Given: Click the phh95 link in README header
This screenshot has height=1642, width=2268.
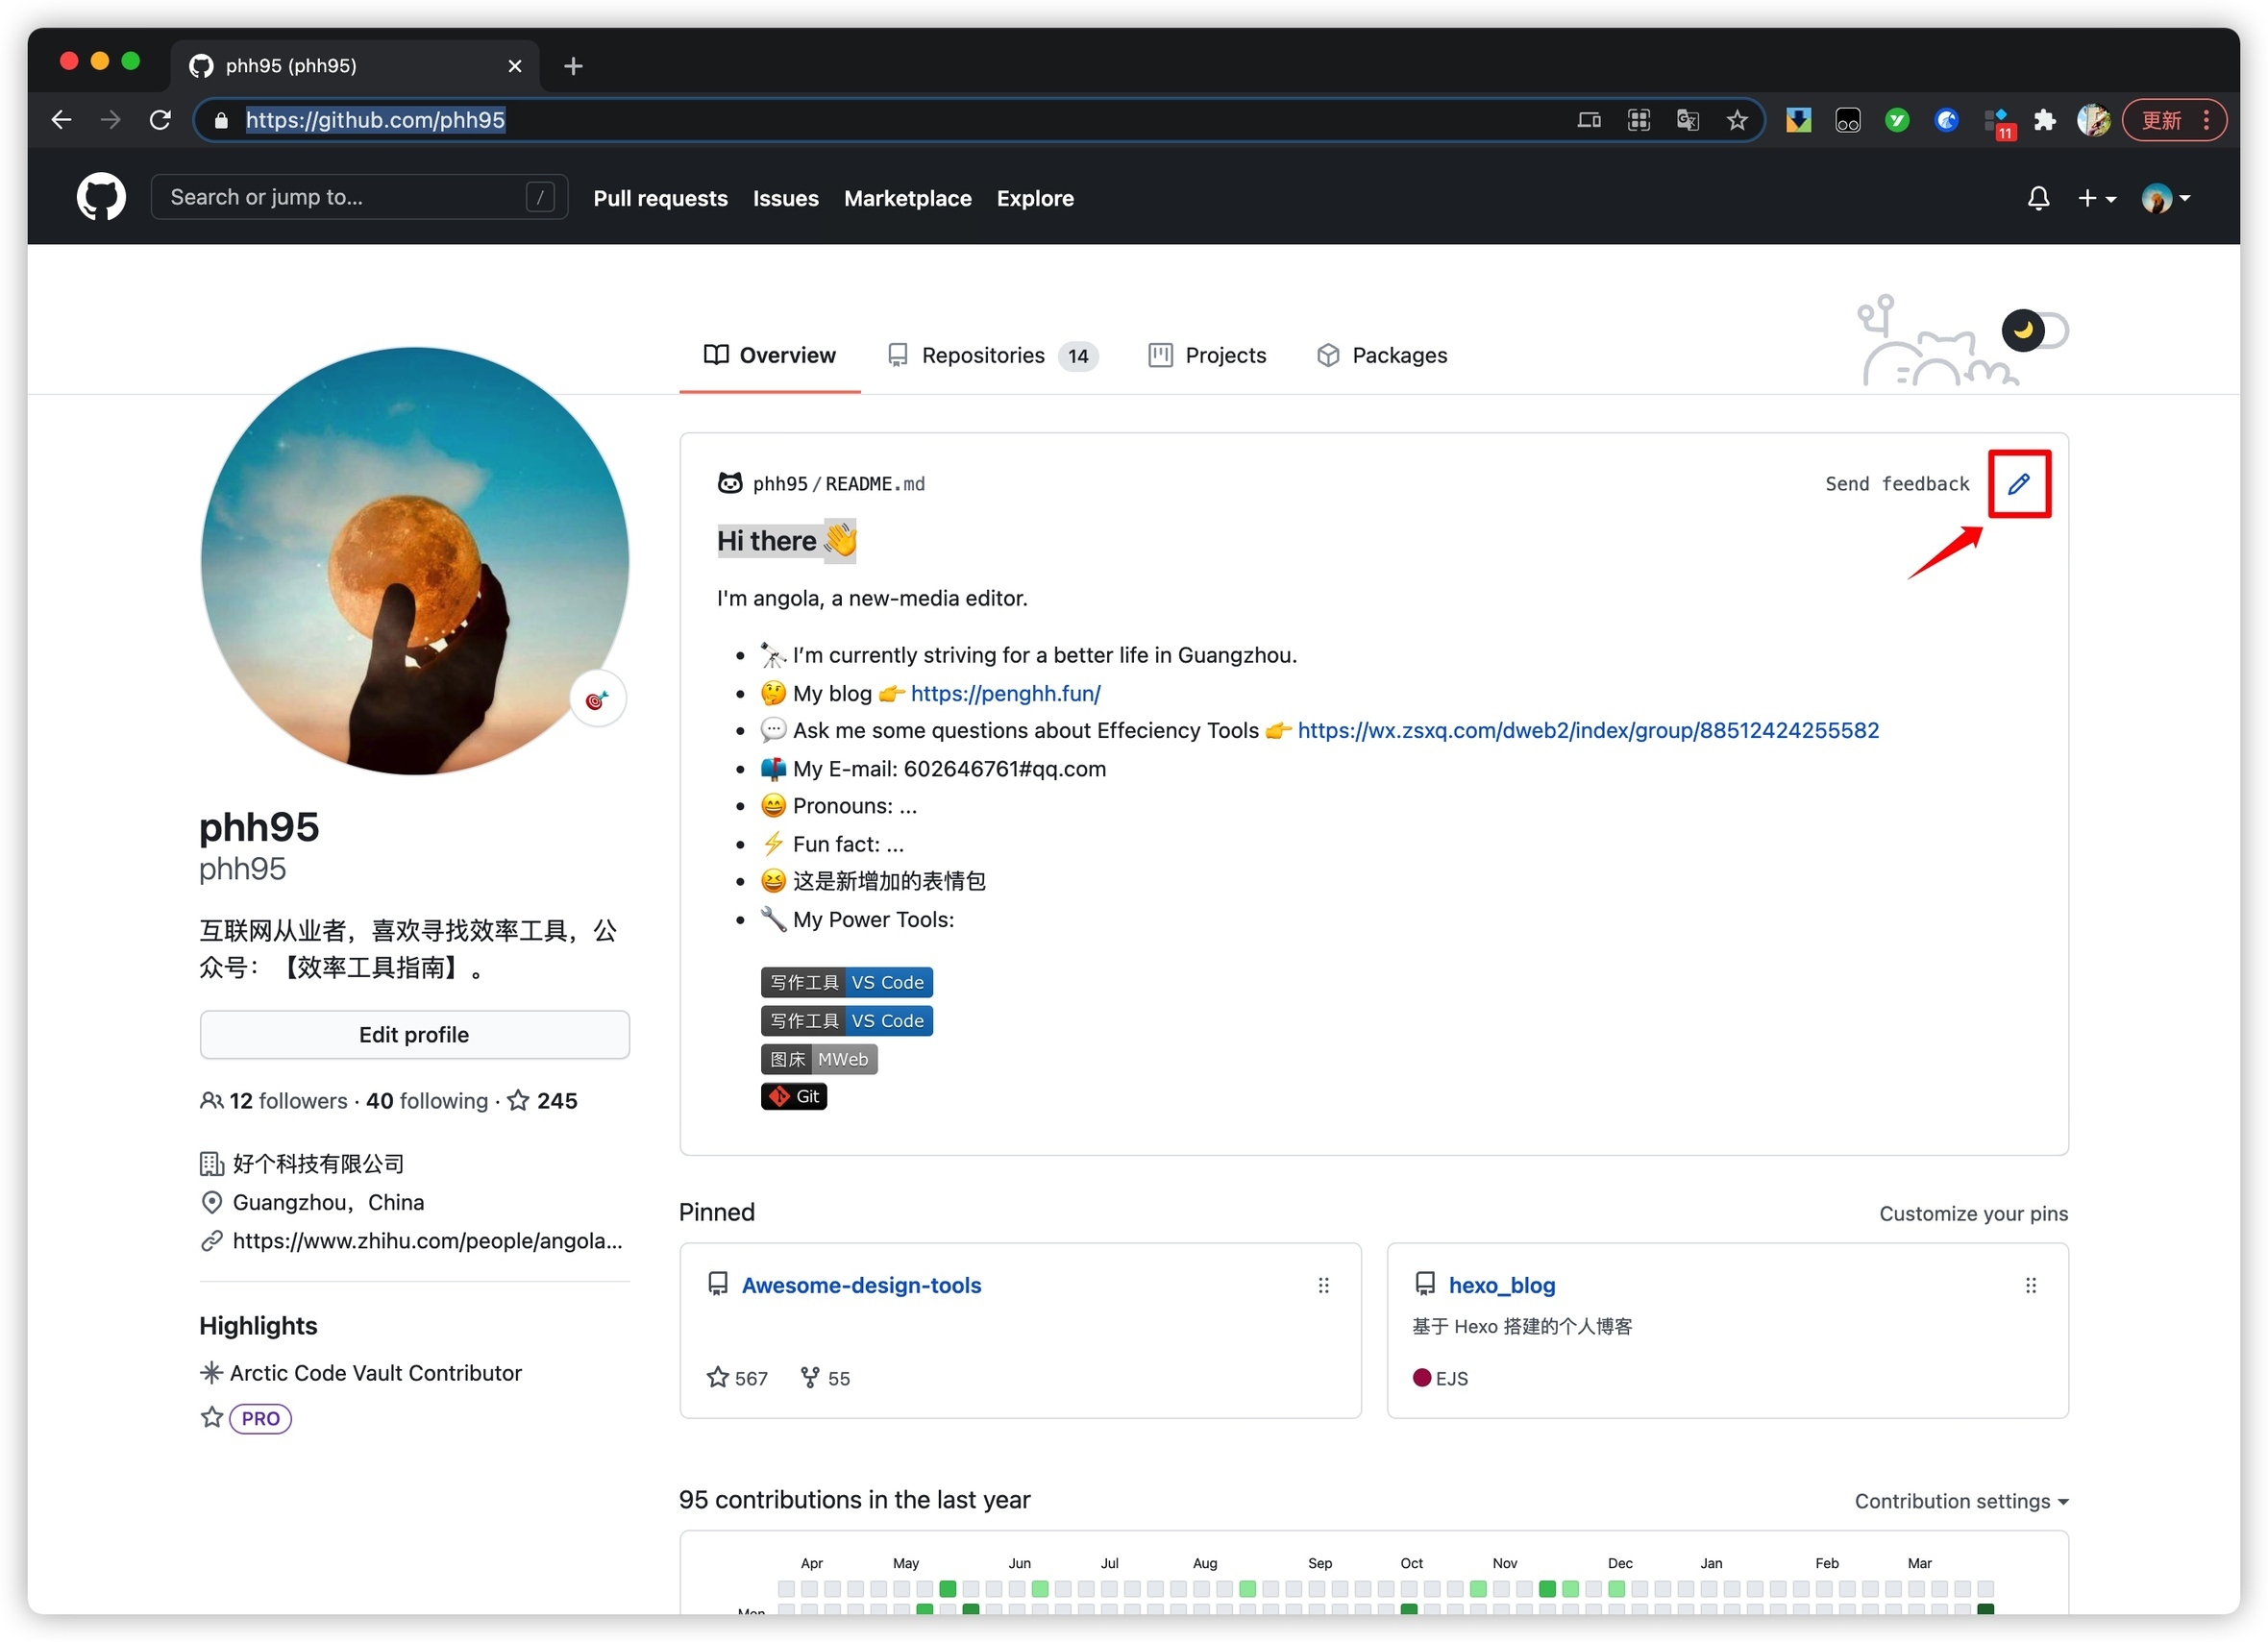Looking at the screenshot, I should pyautogui.click(x=779, y=484).
